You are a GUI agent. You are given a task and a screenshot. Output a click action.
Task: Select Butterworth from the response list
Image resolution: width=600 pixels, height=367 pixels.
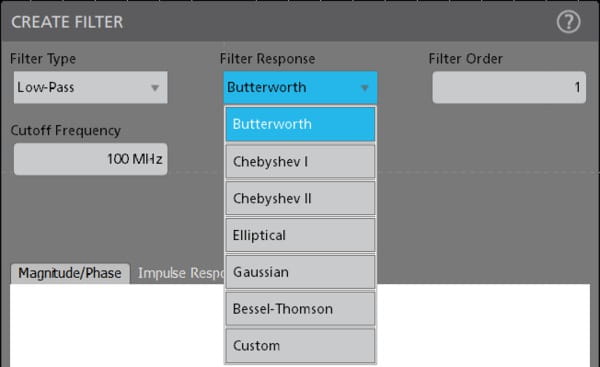tap(300, 124)
